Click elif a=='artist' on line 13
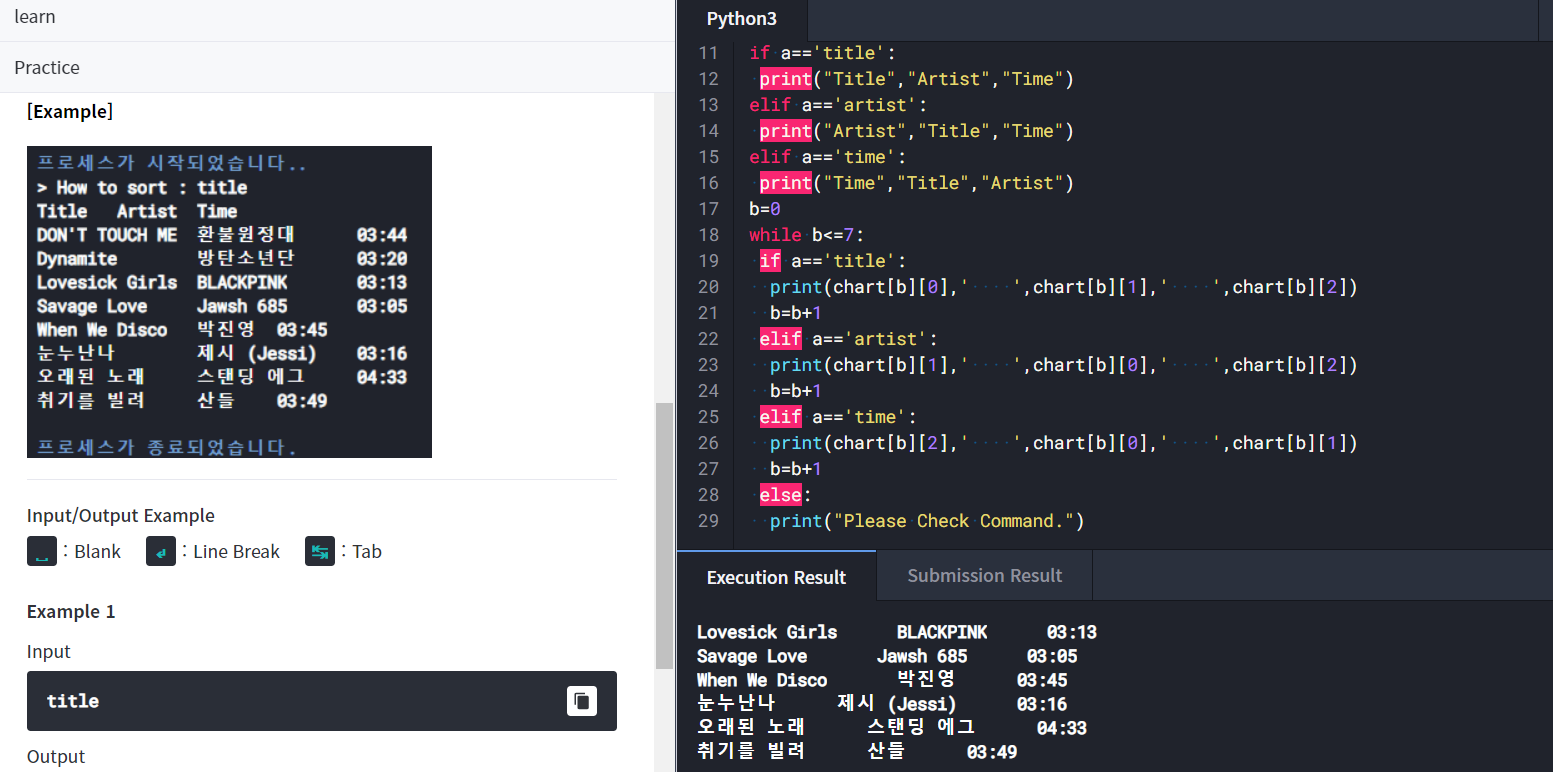 click(838, 105)
